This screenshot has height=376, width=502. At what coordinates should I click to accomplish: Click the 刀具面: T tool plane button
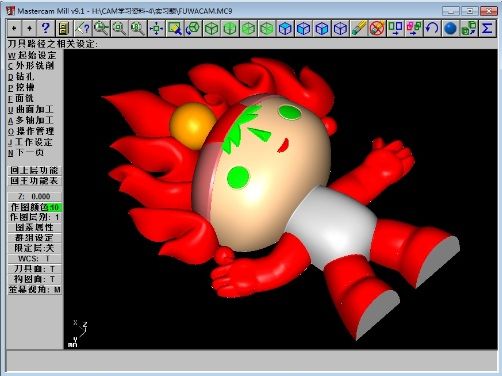[34, 269]
